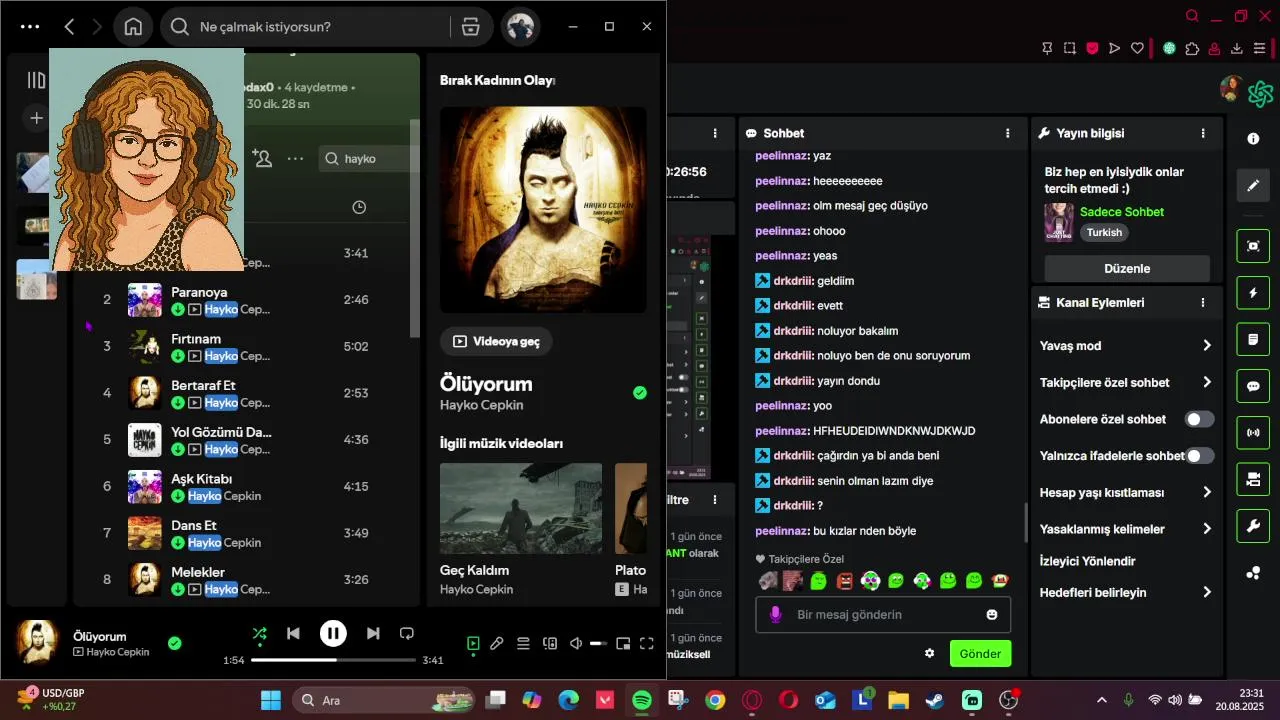The width and height of the screenshot is (1280, 720).
Task: Click liked checkmark beside Ölüyorum in player bar
Action: 175,643
